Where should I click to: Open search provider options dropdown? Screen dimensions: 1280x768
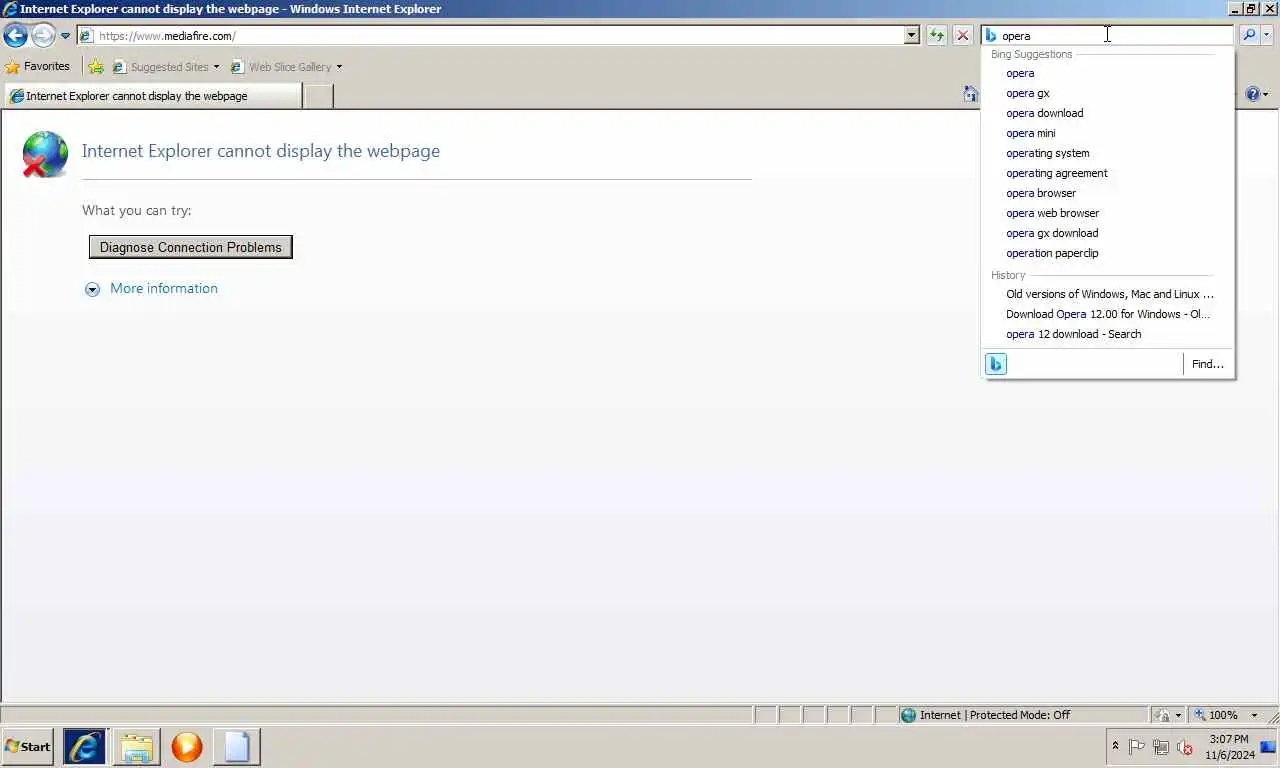click(x=1267, y=35)
